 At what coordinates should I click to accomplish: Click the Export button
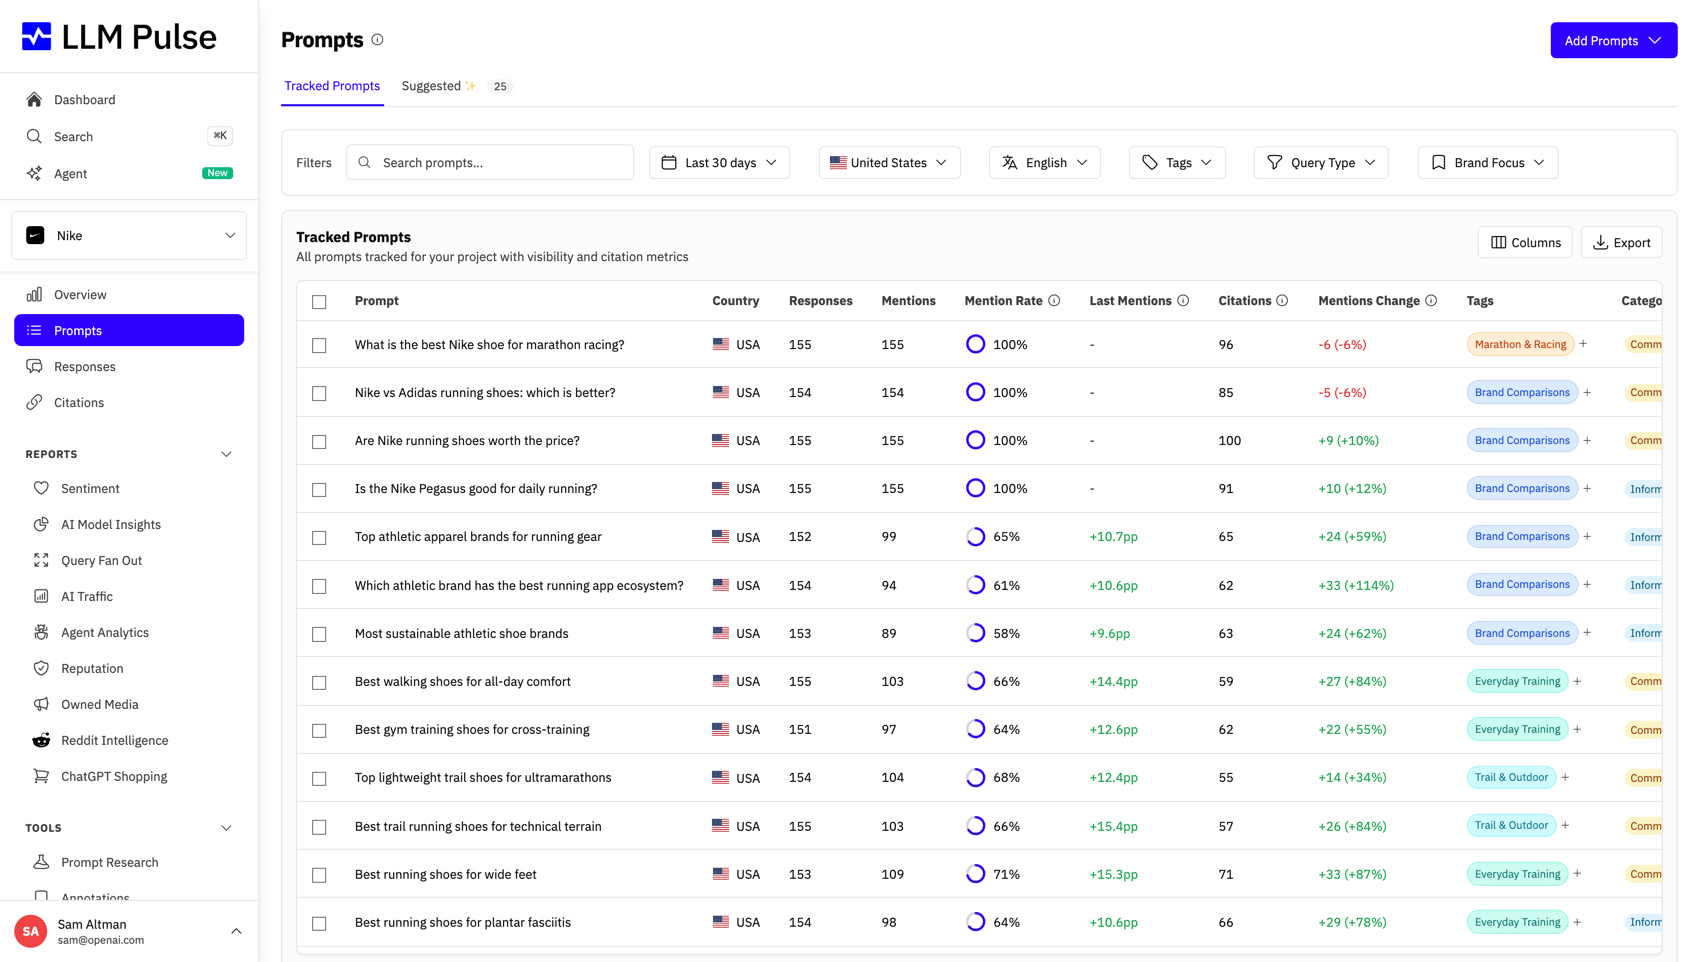(x=1621, y=242)
